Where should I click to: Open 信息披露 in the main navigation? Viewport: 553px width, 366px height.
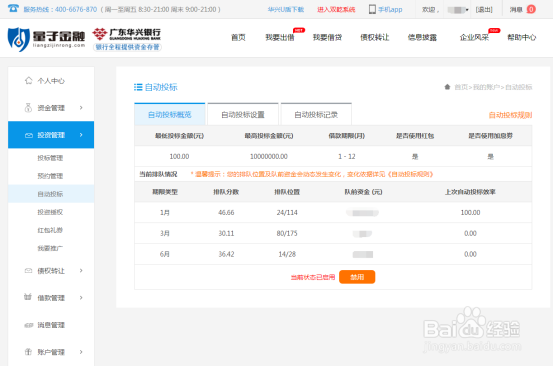[422, 37]
